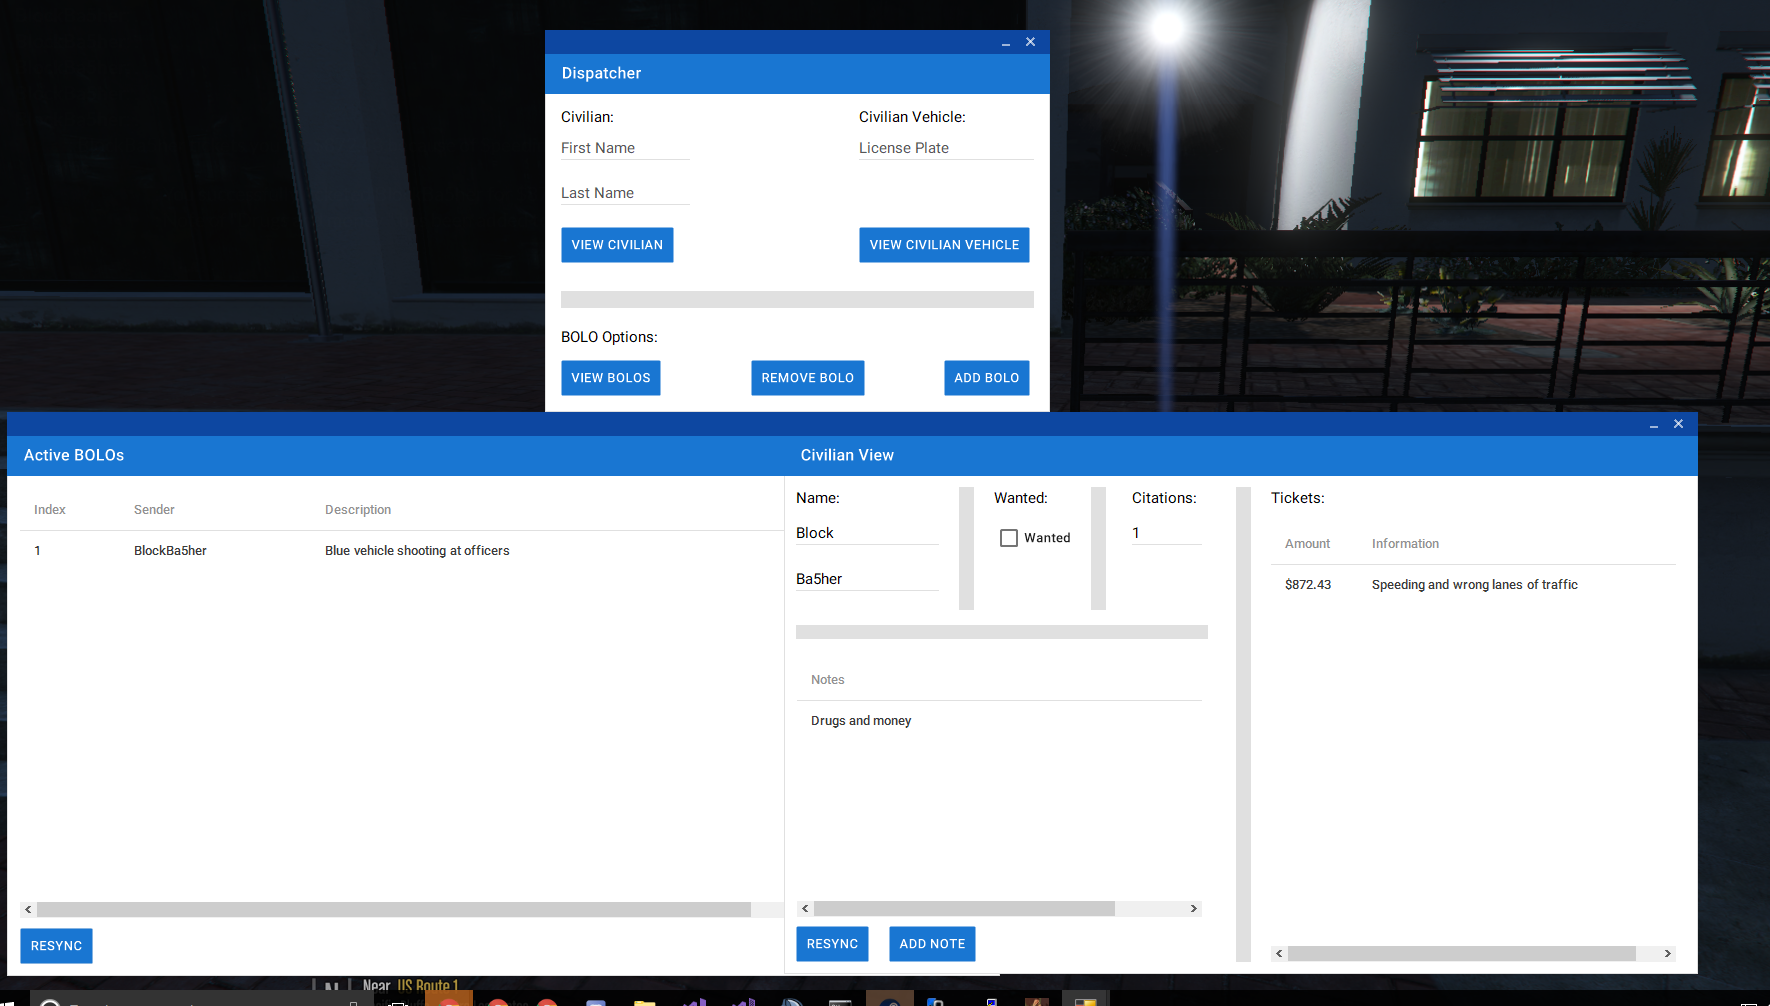Viewport: 1770px width, 1006px height.
Task: Focus the License Plate input field
Action: [945, 148]
